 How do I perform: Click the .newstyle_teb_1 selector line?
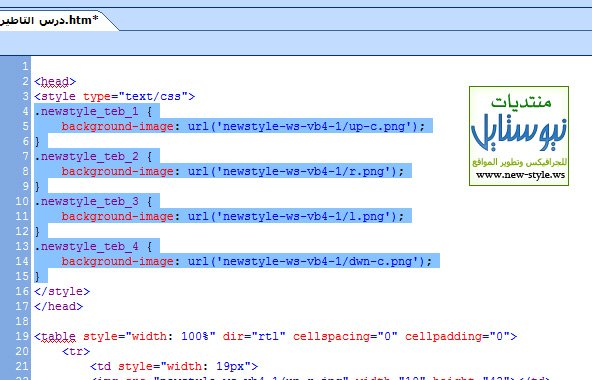[93, 111]
